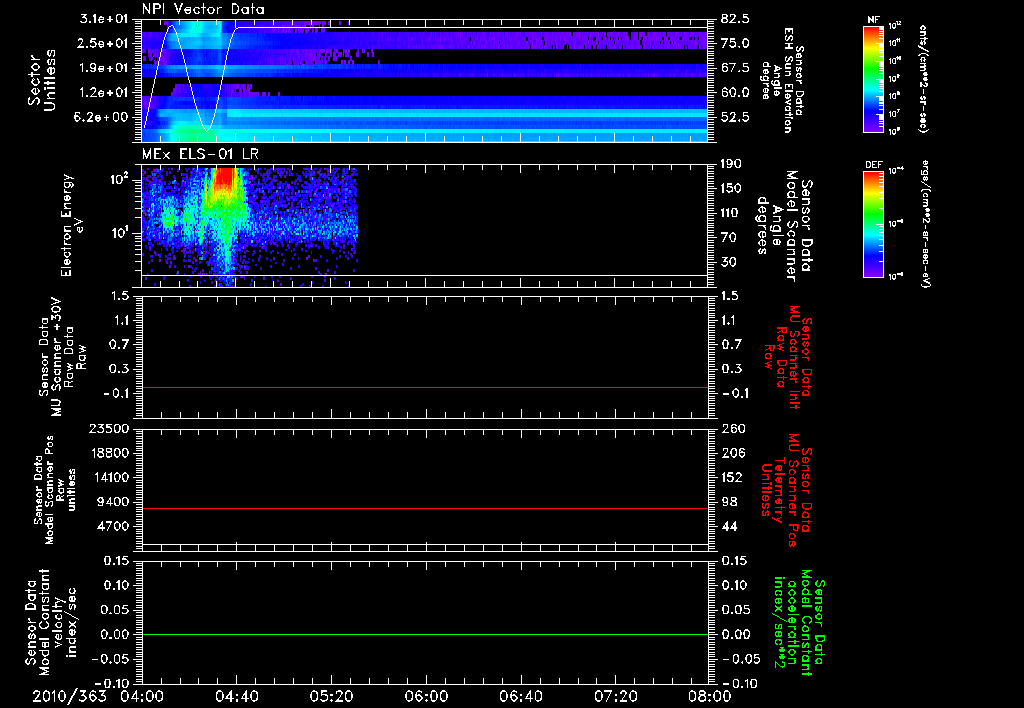Click the cnts/(cm**2-sr-sec) units label
Screen dimensions: 1024x708
(x=923, y=79)
